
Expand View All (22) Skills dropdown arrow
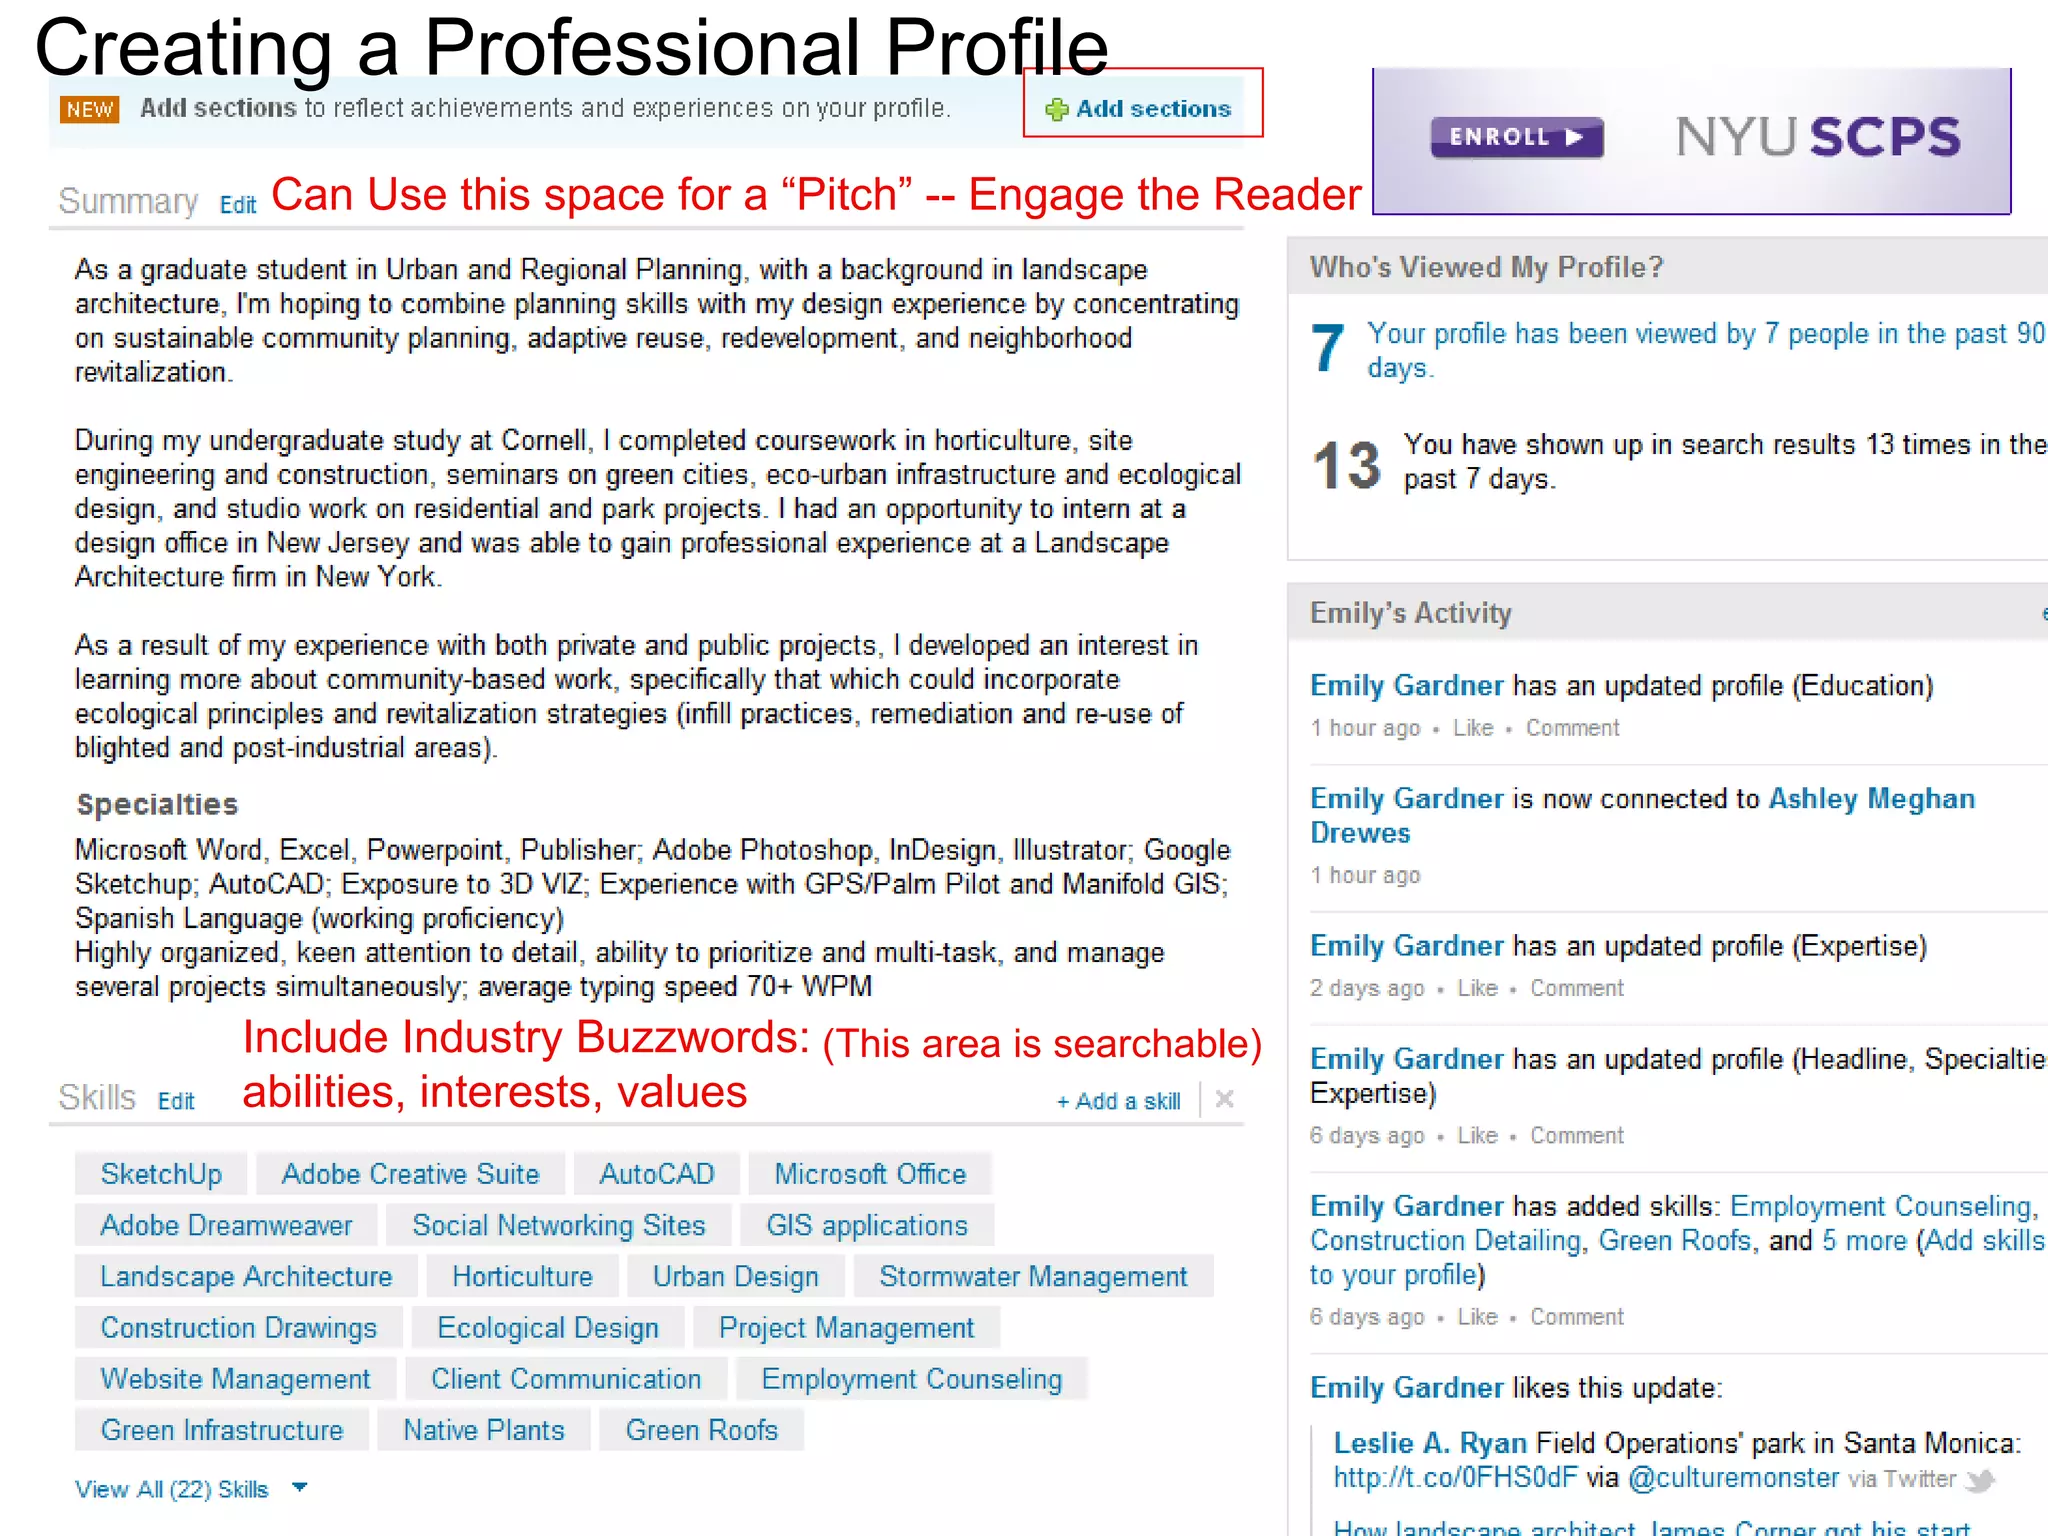click(299, 1488)
